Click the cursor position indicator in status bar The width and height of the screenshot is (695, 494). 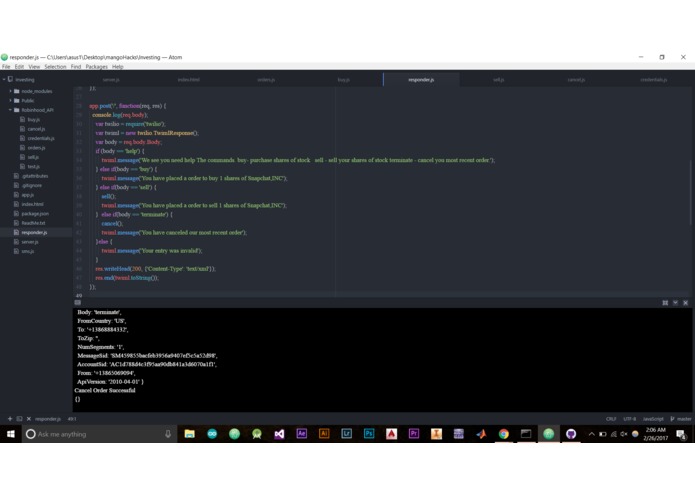point(72,419)
